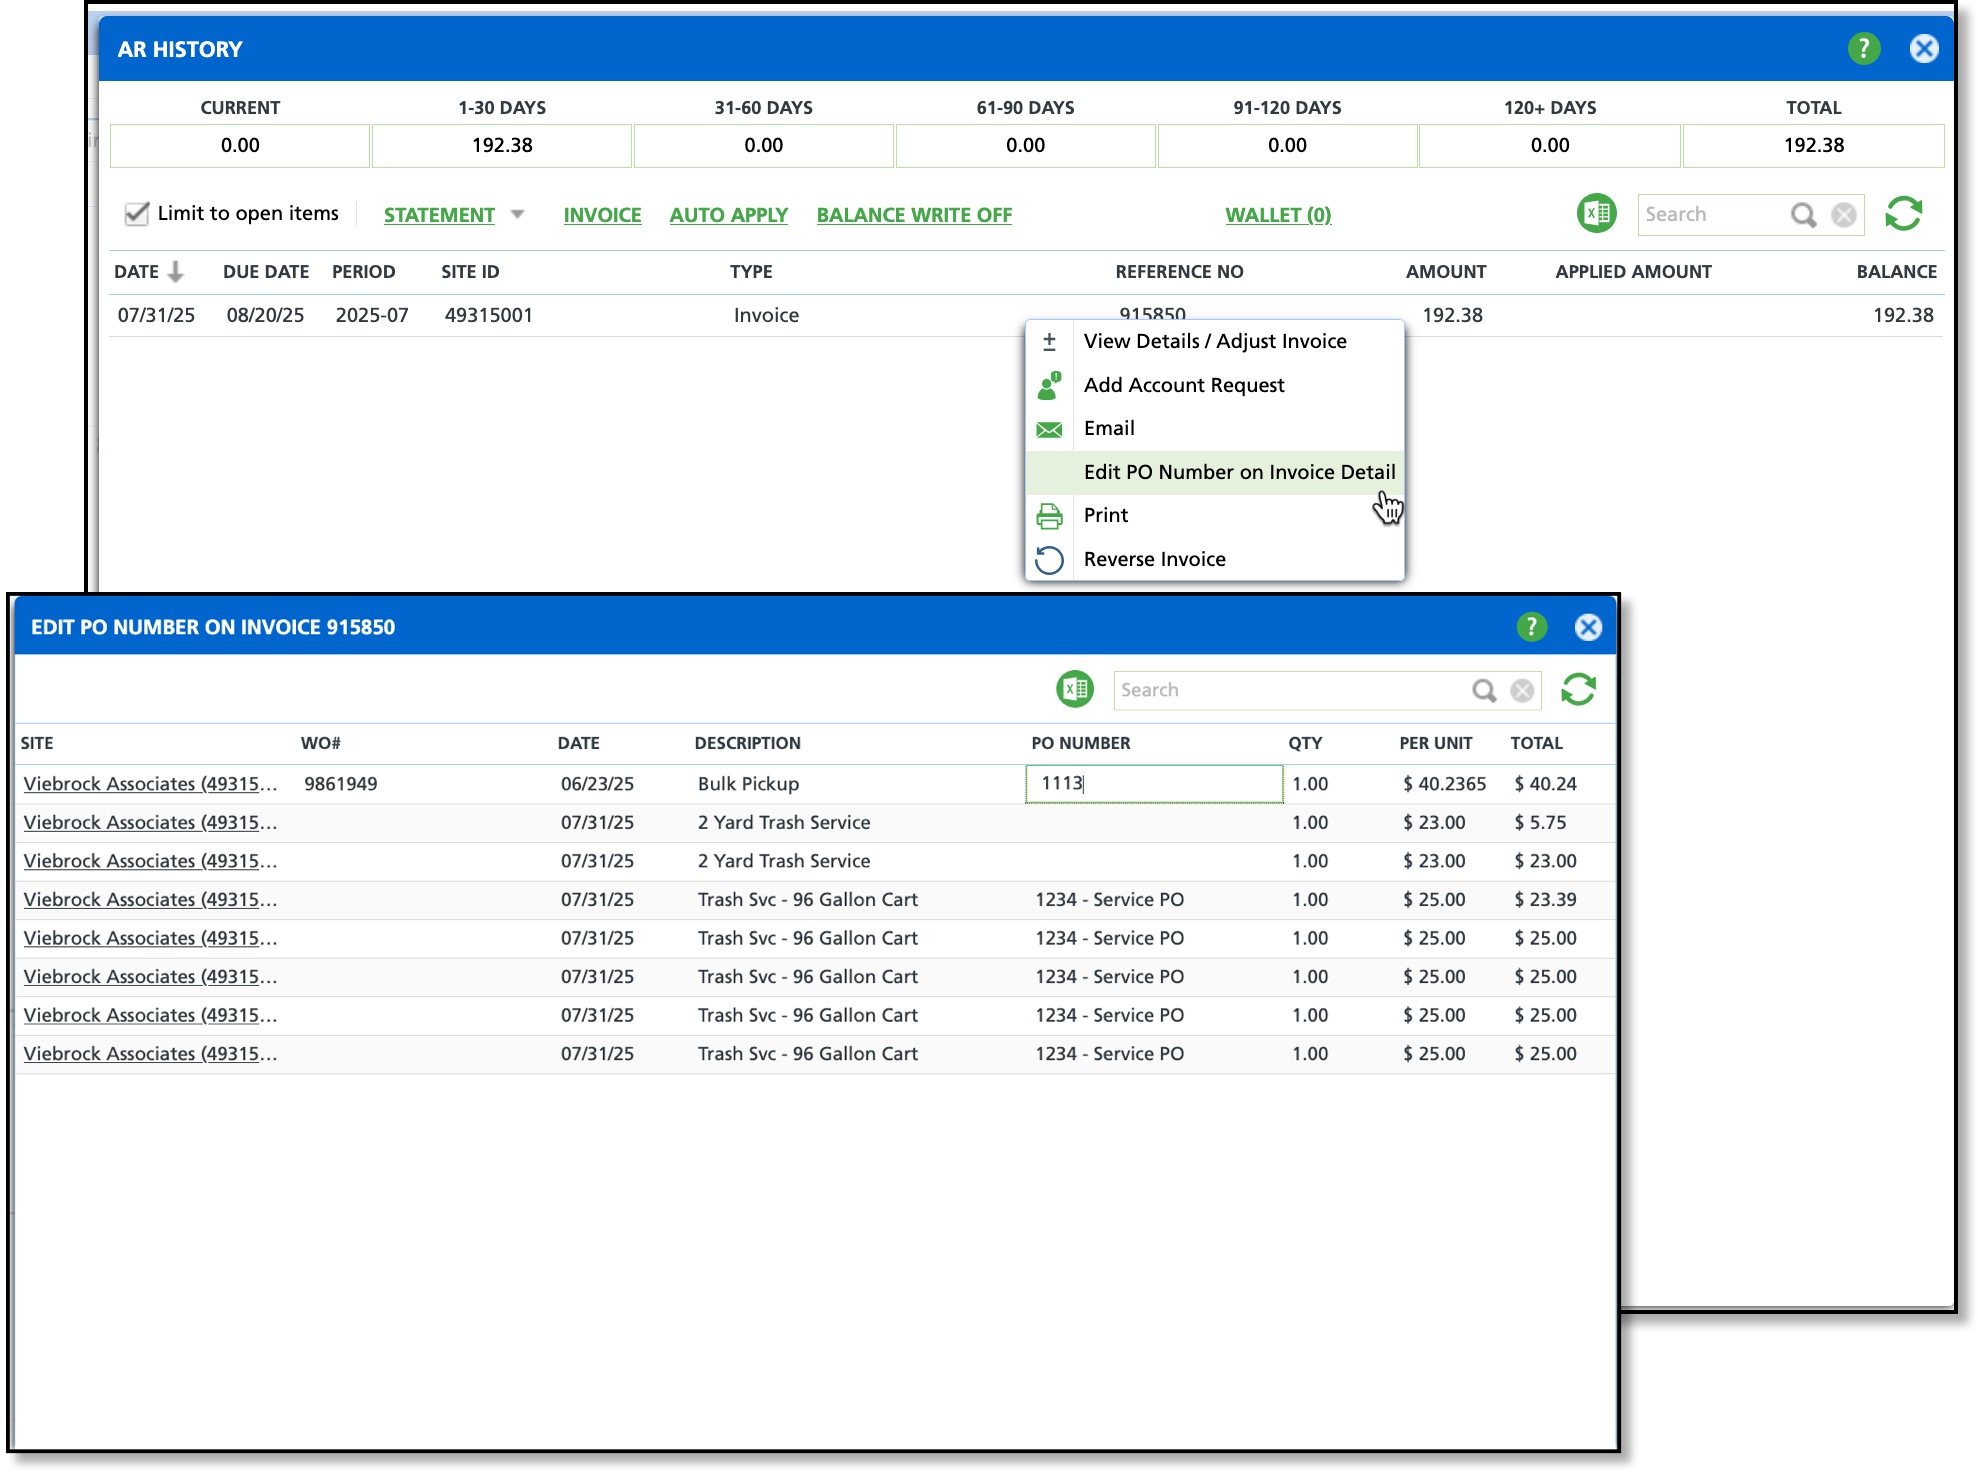Export AR History to Excel icon
This screenshot has width=1978, height=1474.
pos(1596,214)
